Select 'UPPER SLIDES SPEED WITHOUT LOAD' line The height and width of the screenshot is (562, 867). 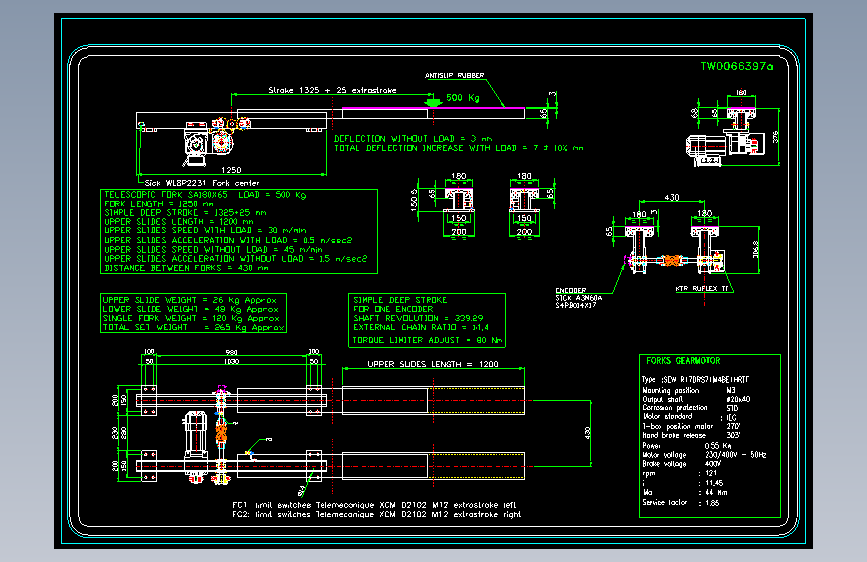(x=213, y=249)
